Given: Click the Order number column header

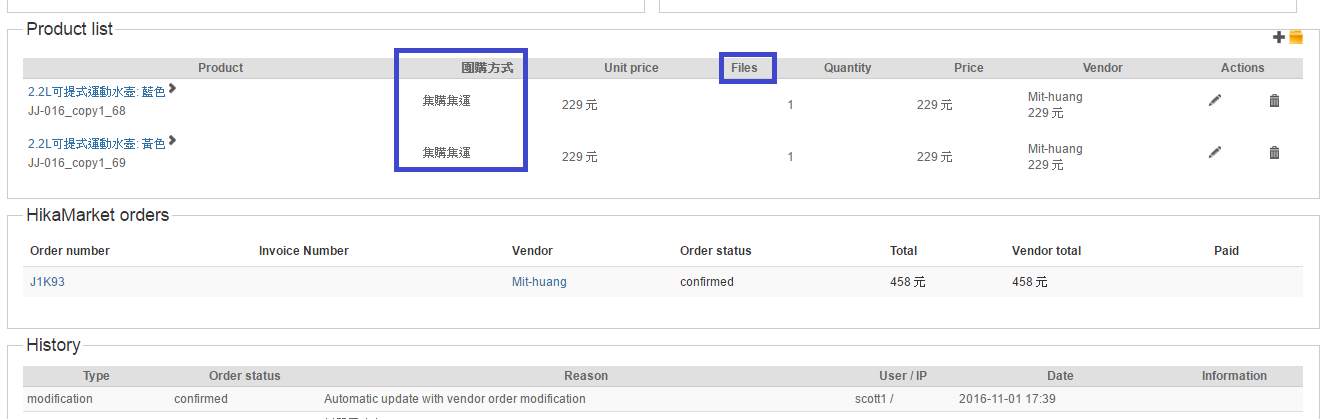Looking at the screenshot, I should pos(70,251).
